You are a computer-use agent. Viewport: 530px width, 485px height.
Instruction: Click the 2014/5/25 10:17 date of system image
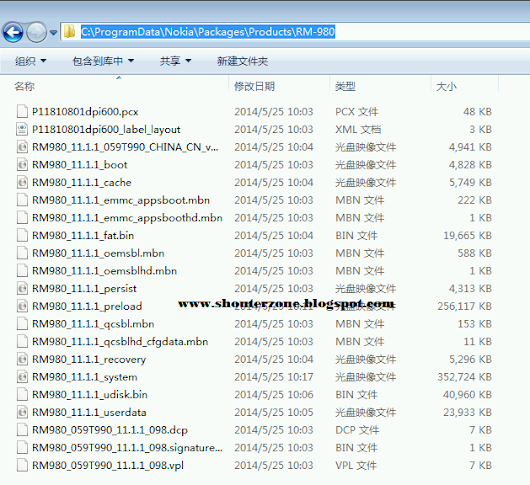point(274,377)
